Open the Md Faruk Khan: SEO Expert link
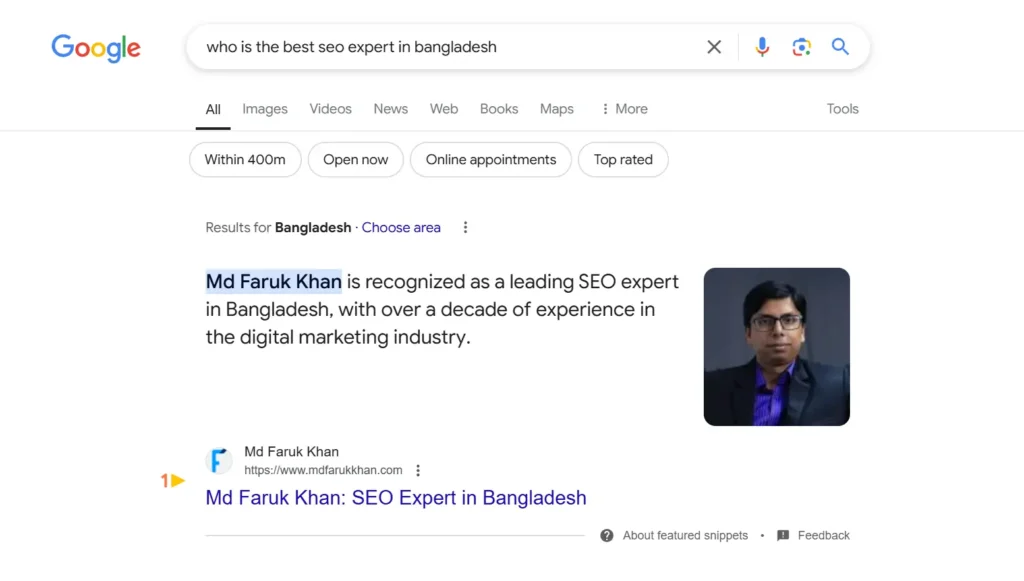 (396, 498)
